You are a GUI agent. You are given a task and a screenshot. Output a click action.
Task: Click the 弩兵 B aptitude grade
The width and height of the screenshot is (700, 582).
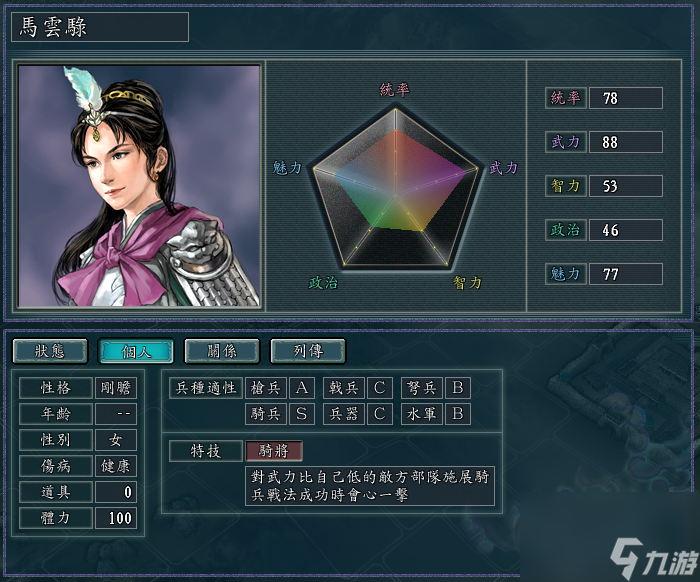458,387
